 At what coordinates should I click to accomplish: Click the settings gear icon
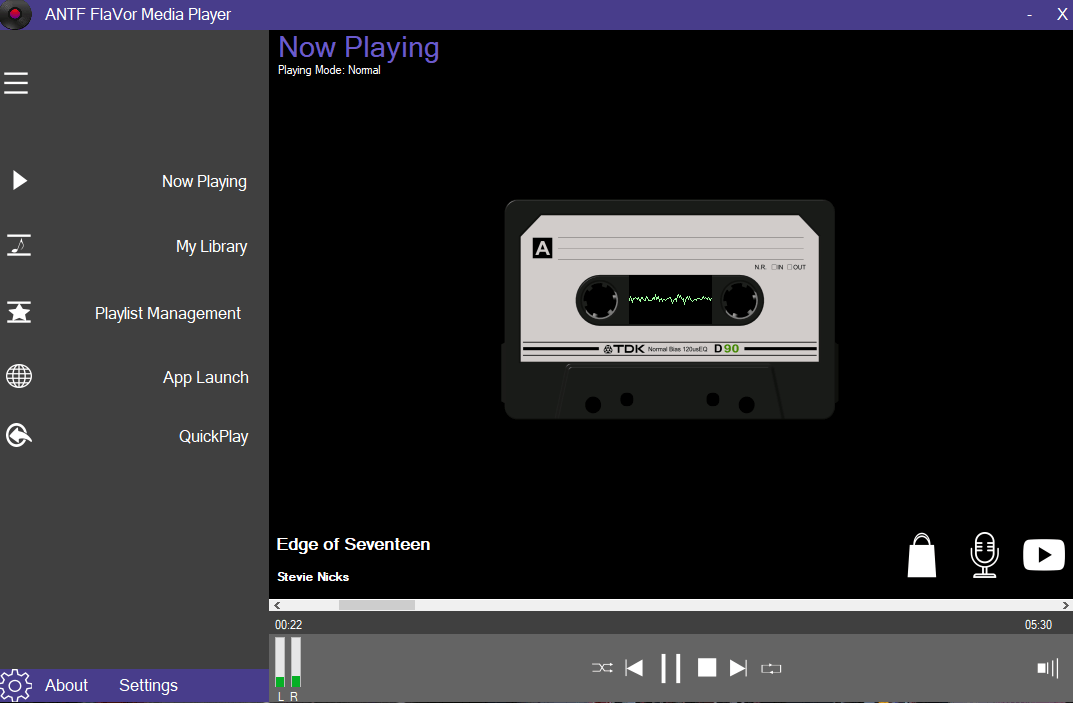(16, 685)
